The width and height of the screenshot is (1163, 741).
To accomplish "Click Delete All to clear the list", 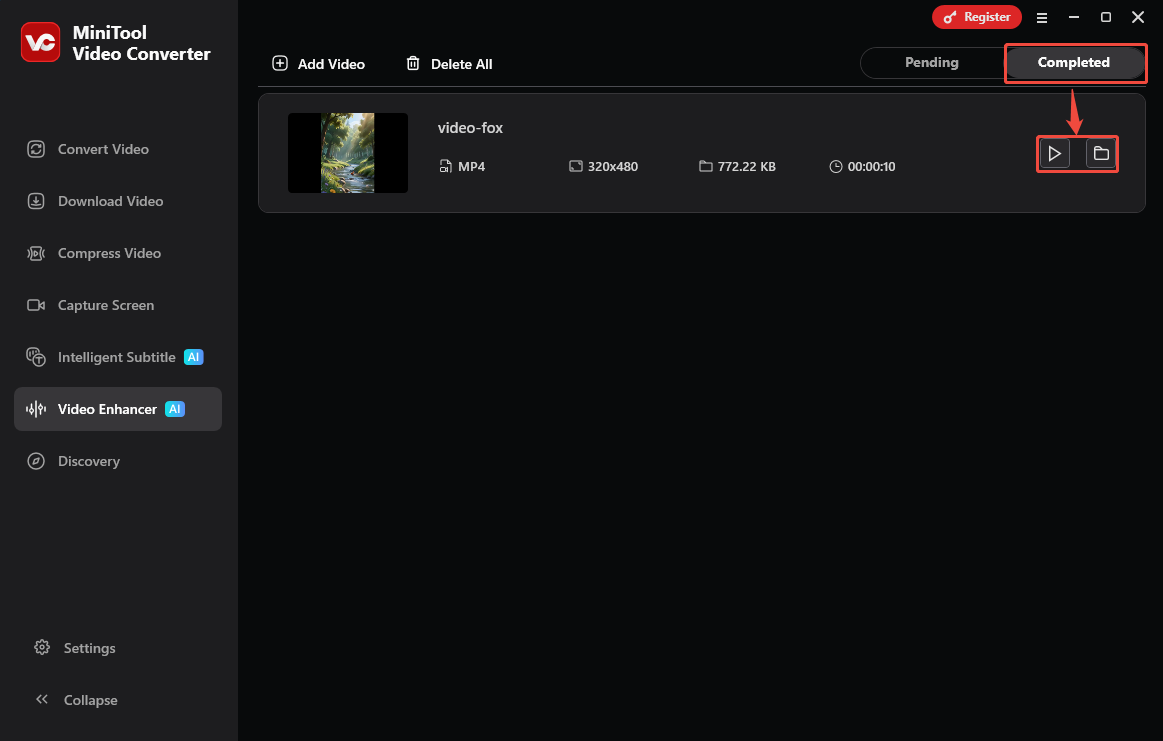I will [449, 64].
